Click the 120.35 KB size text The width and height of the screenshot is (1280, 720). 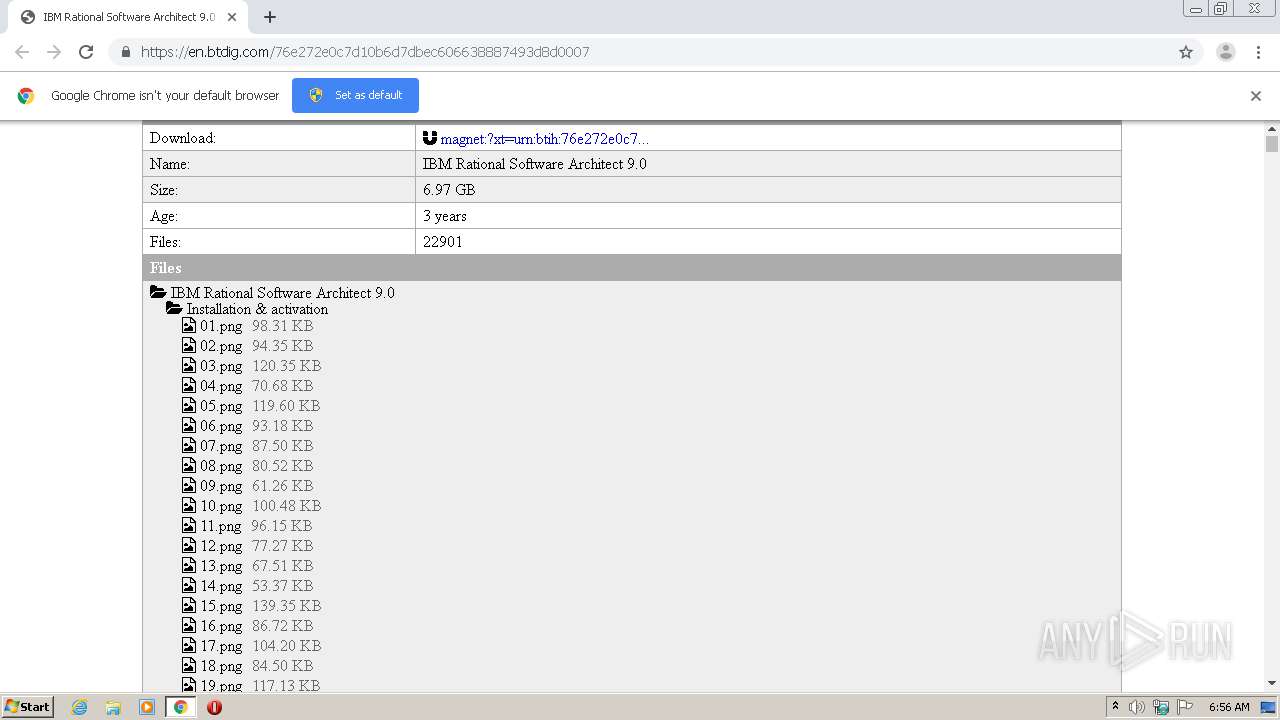tap(286, 366)
